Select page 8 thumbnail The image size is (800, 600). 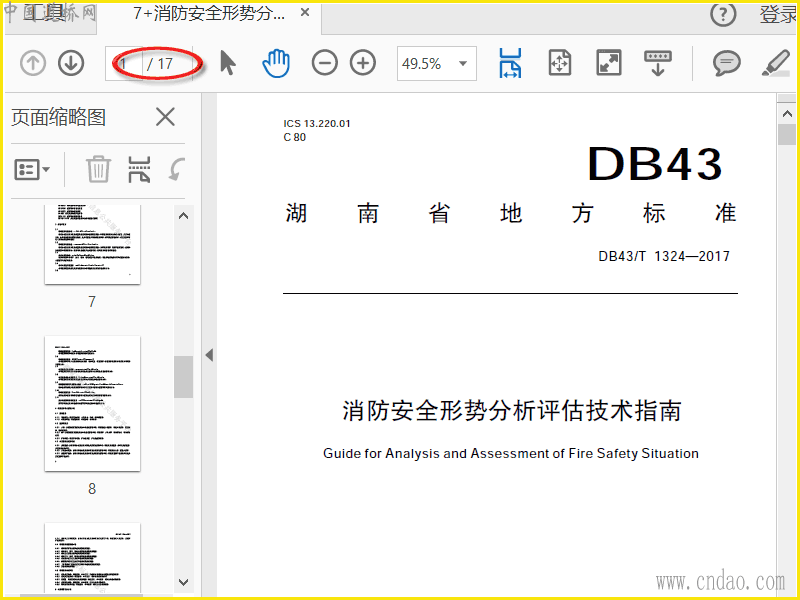coord(92,404)
